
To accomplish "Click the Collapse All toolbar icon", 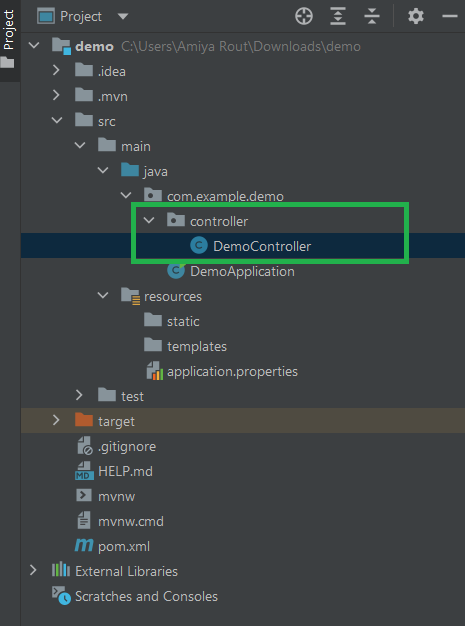I will [x=372, y=17].
